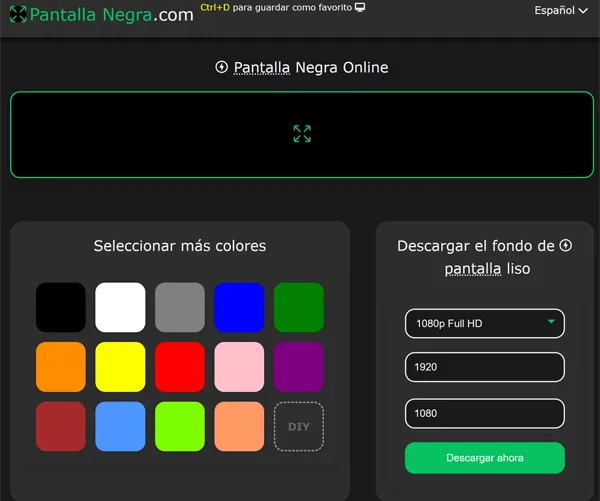Open the 1080p Full HD resolution dropdown
The width and height of the screenshot is (600, 501).
(x=485, y=323)
